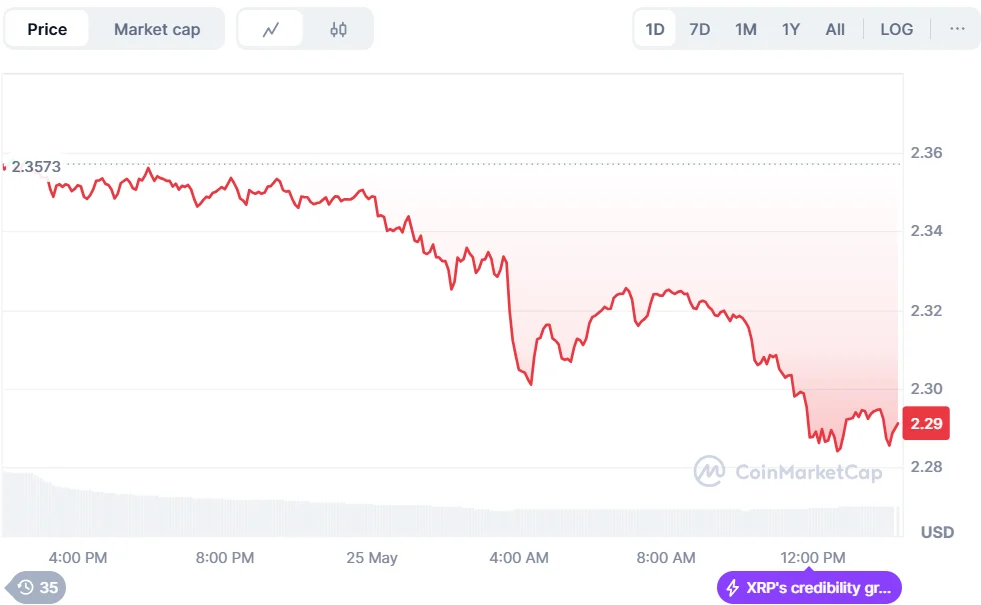
Task: Switch to candlestick chart icon
Action: (x=338, y=29)
